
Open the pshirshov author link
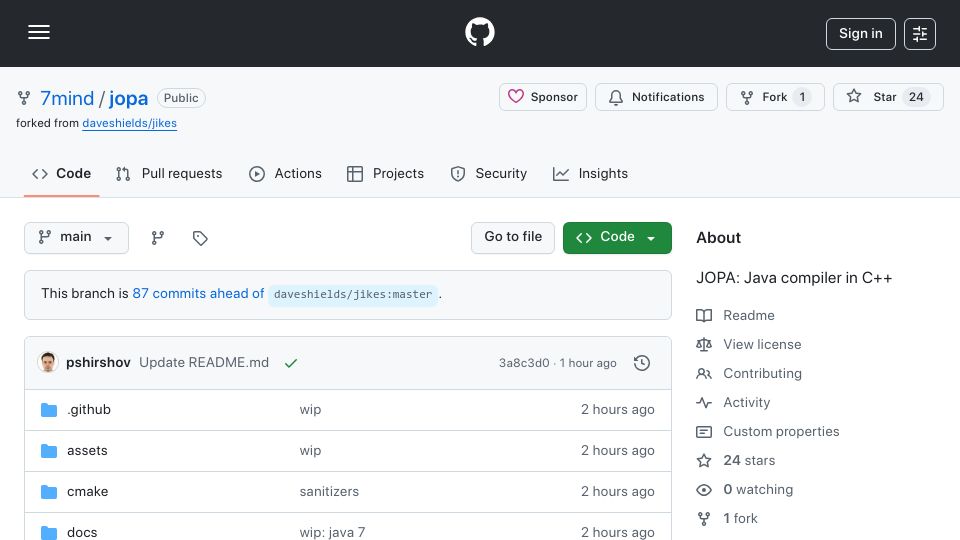coord(98,362)
